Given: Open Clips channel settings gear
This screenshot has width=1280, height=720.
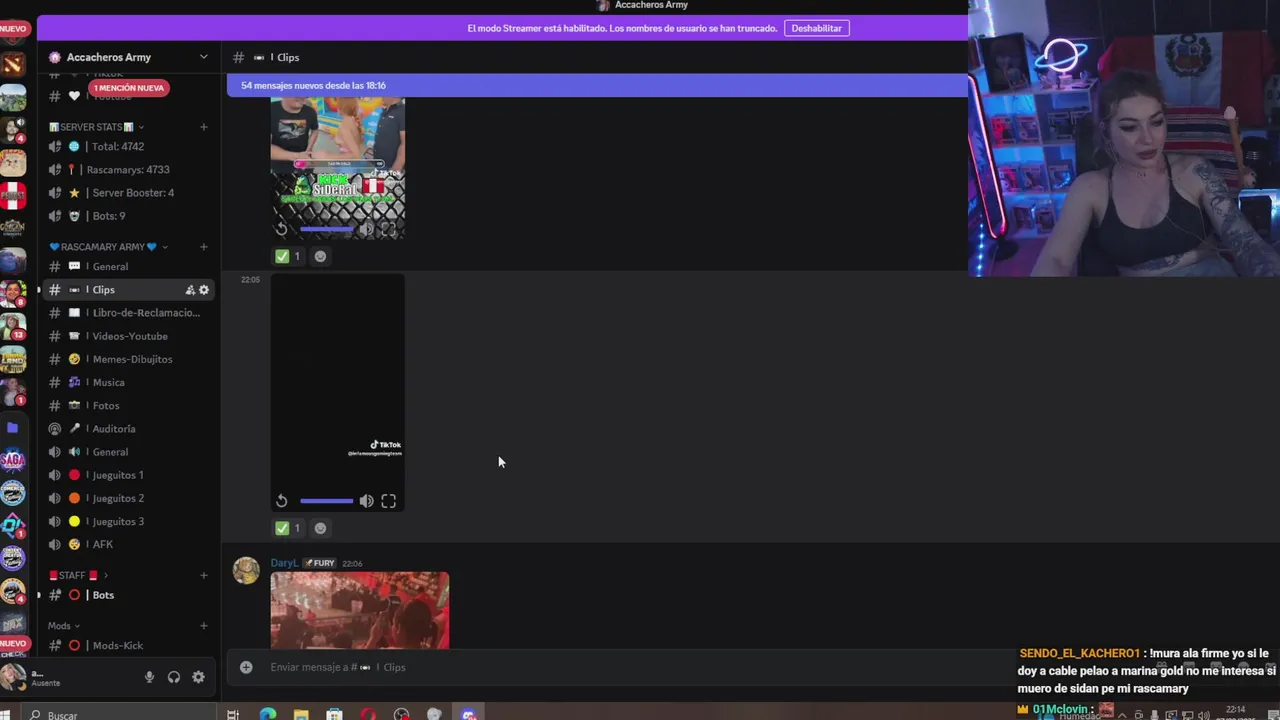Looking at the screenshot, I should 204,290.
